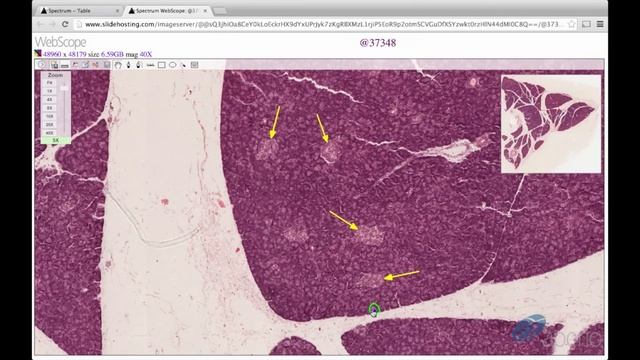
Task: Select the rectangle annotation tool
Action: click(162, 65)
